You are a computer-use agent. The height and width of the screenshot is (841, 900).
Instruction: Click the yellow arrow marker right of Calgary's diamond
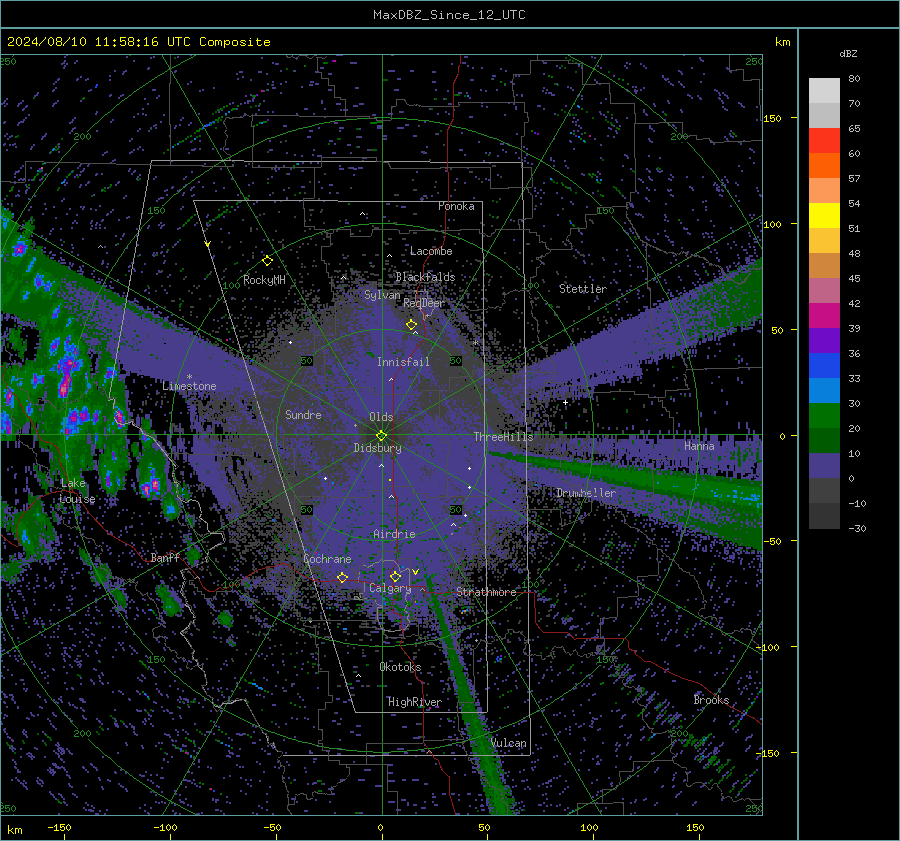click(415, 572)
